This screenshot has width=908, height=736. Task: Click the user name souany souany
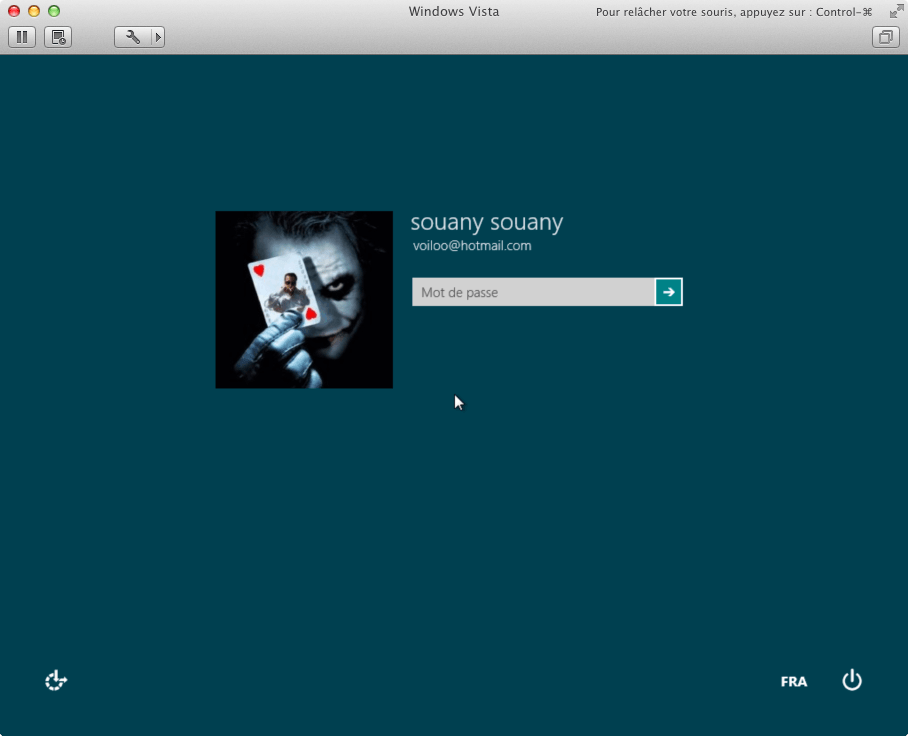(486, 222)
